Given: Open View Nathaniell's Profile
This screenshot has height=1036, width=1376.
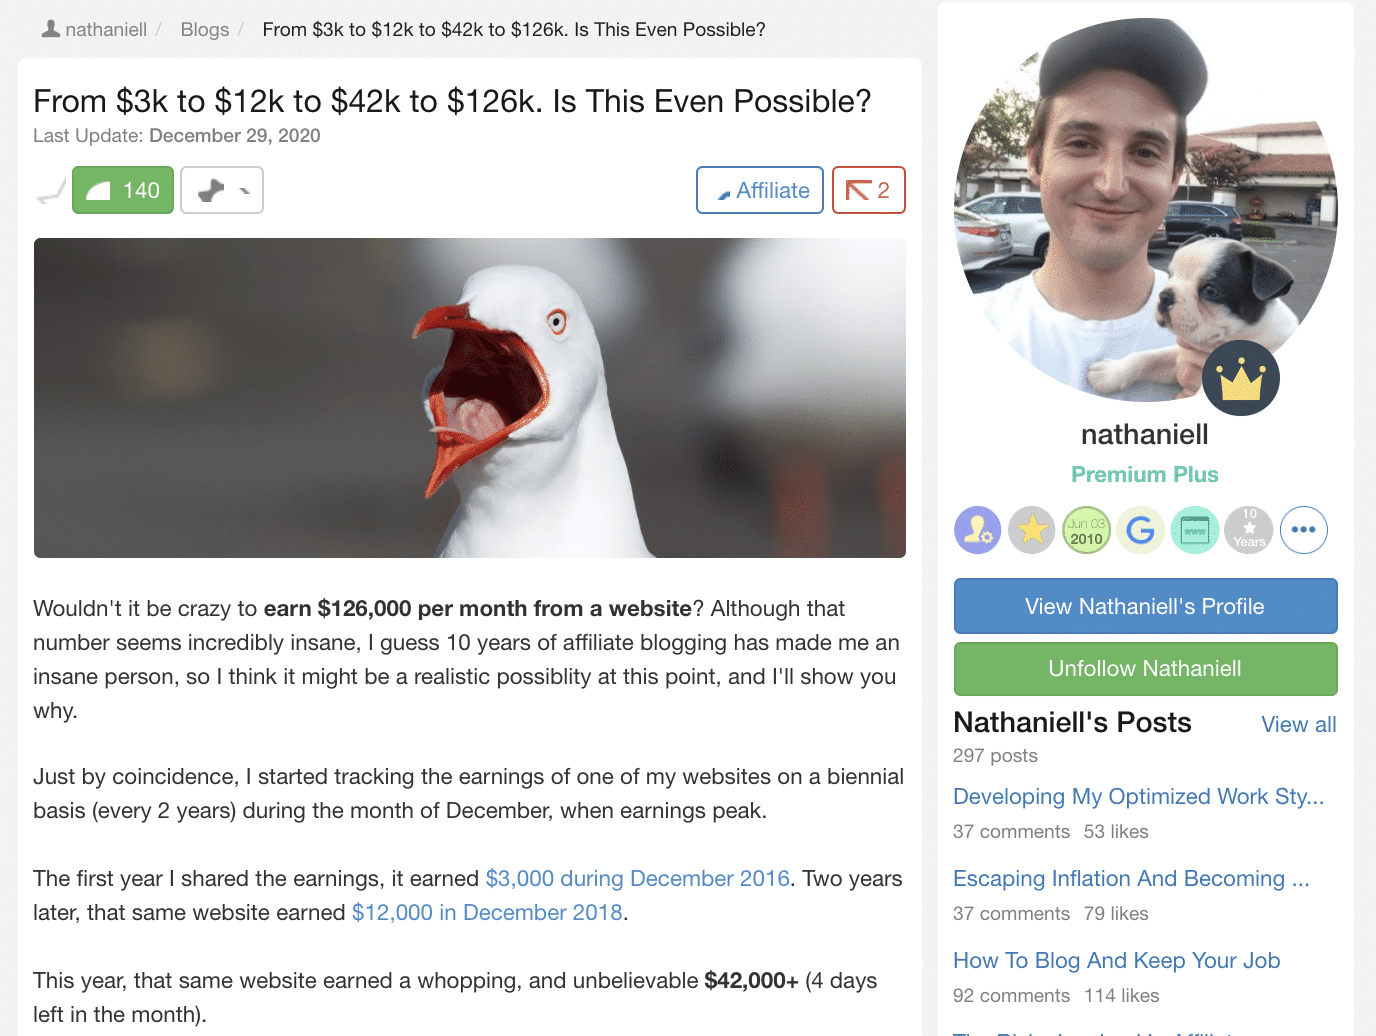Looking at the screenshot, I should point(1145,606).
